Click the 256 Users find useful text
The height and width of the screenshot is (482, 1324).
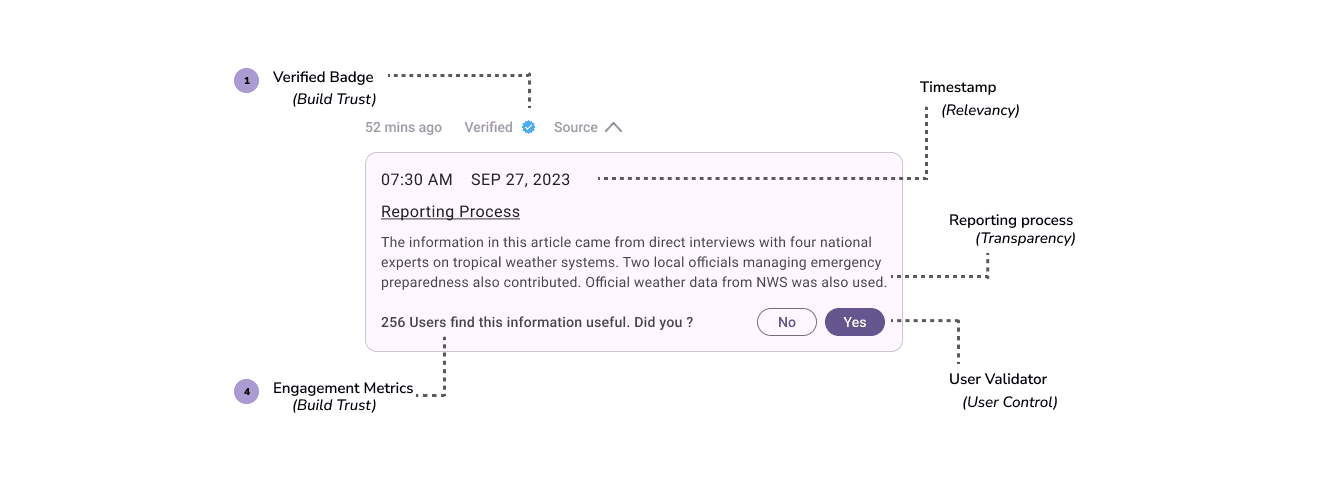click(537, 322)
